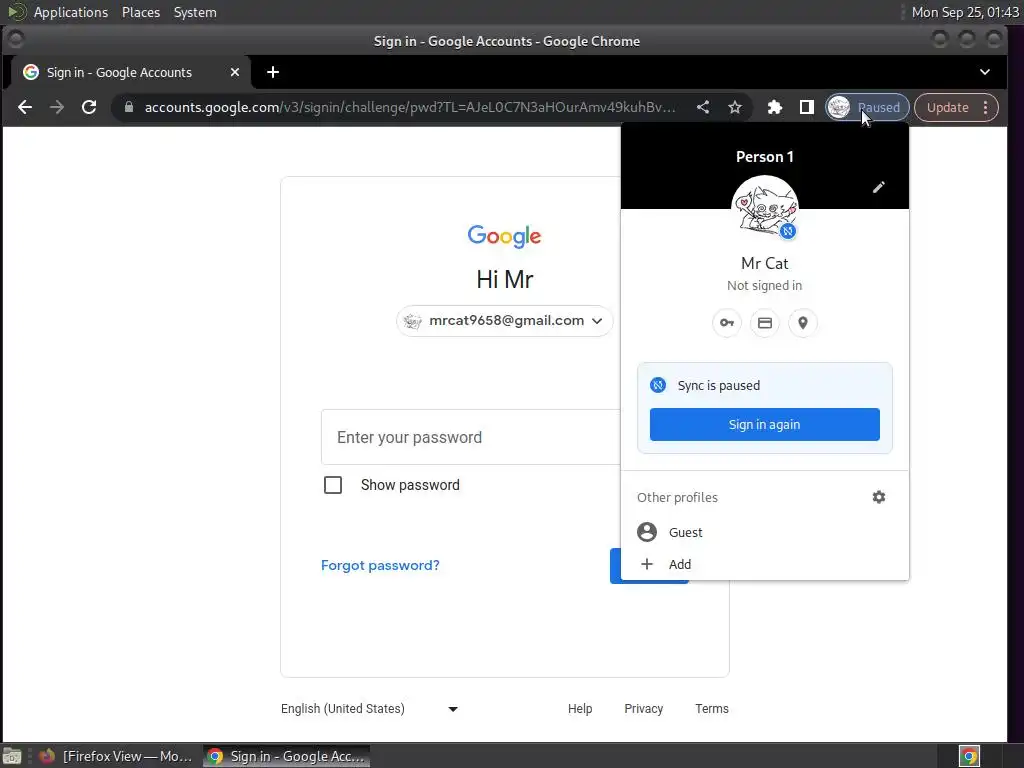Click the padlock site info icon
Image resolution: width=1024 pixels, height=768 pixels.
pos(129,107)
